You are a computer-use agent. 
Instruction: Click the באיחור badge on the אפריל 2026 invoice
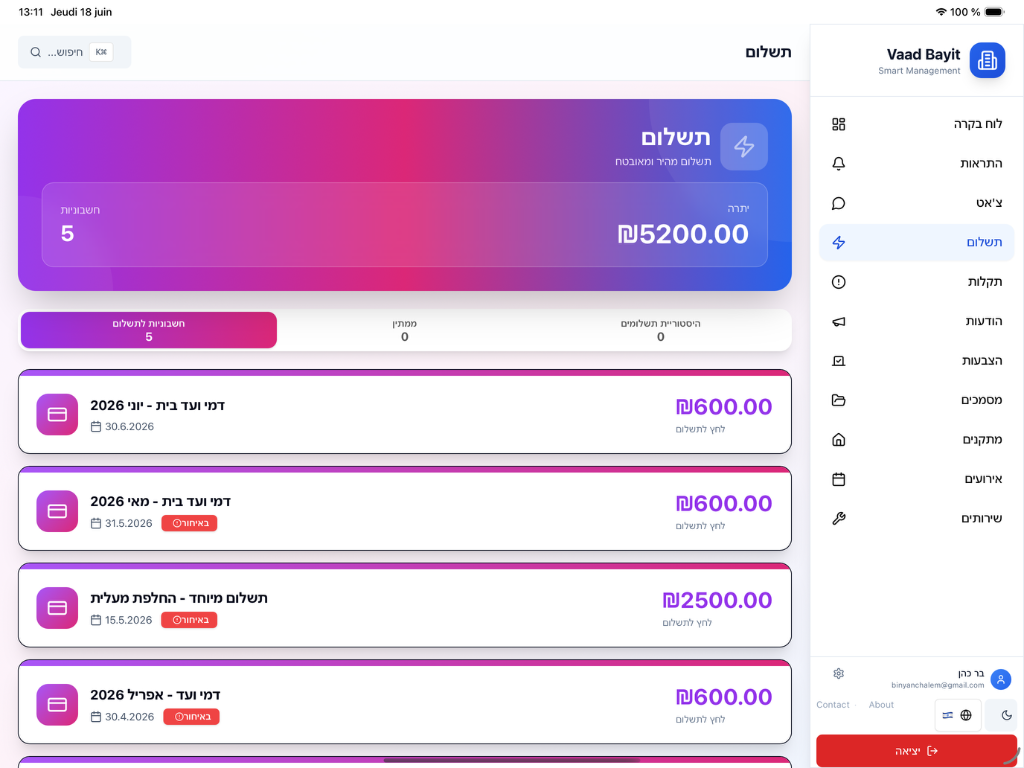click(191, 717)
